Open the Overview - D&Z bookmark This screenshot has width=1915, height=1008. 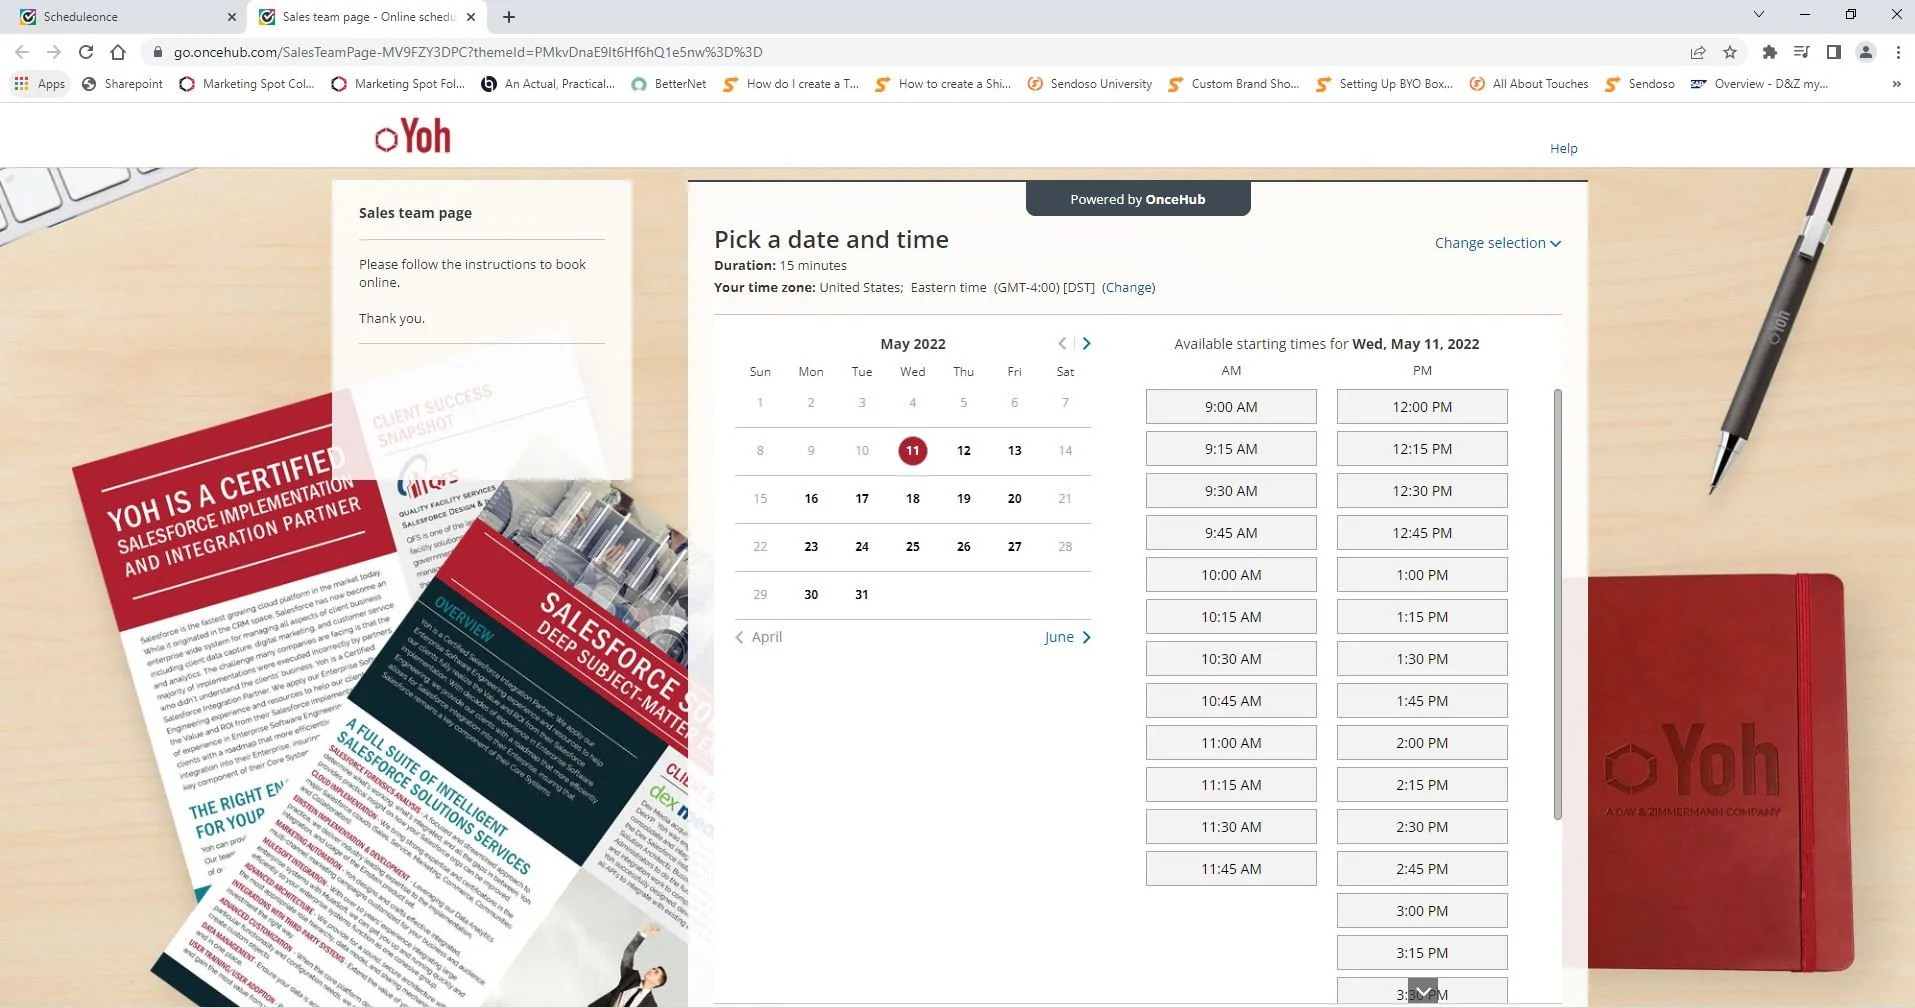[x=1758, y=84]
